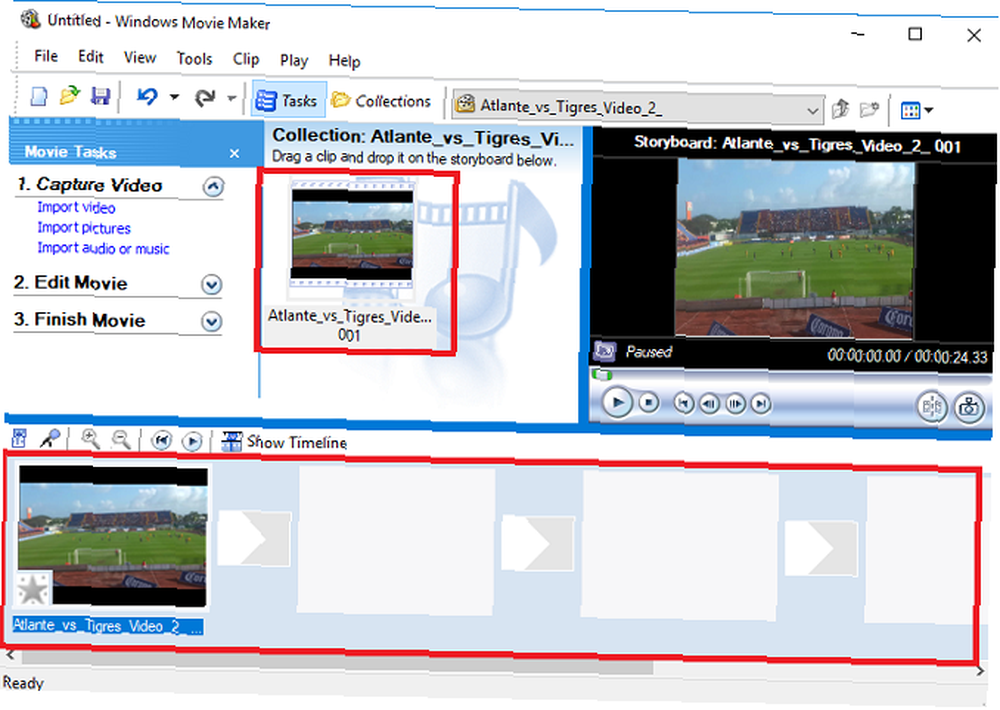This screenshot has height=710, width=1000.
Task: Open the Tools menu
Action: [195, 59]
